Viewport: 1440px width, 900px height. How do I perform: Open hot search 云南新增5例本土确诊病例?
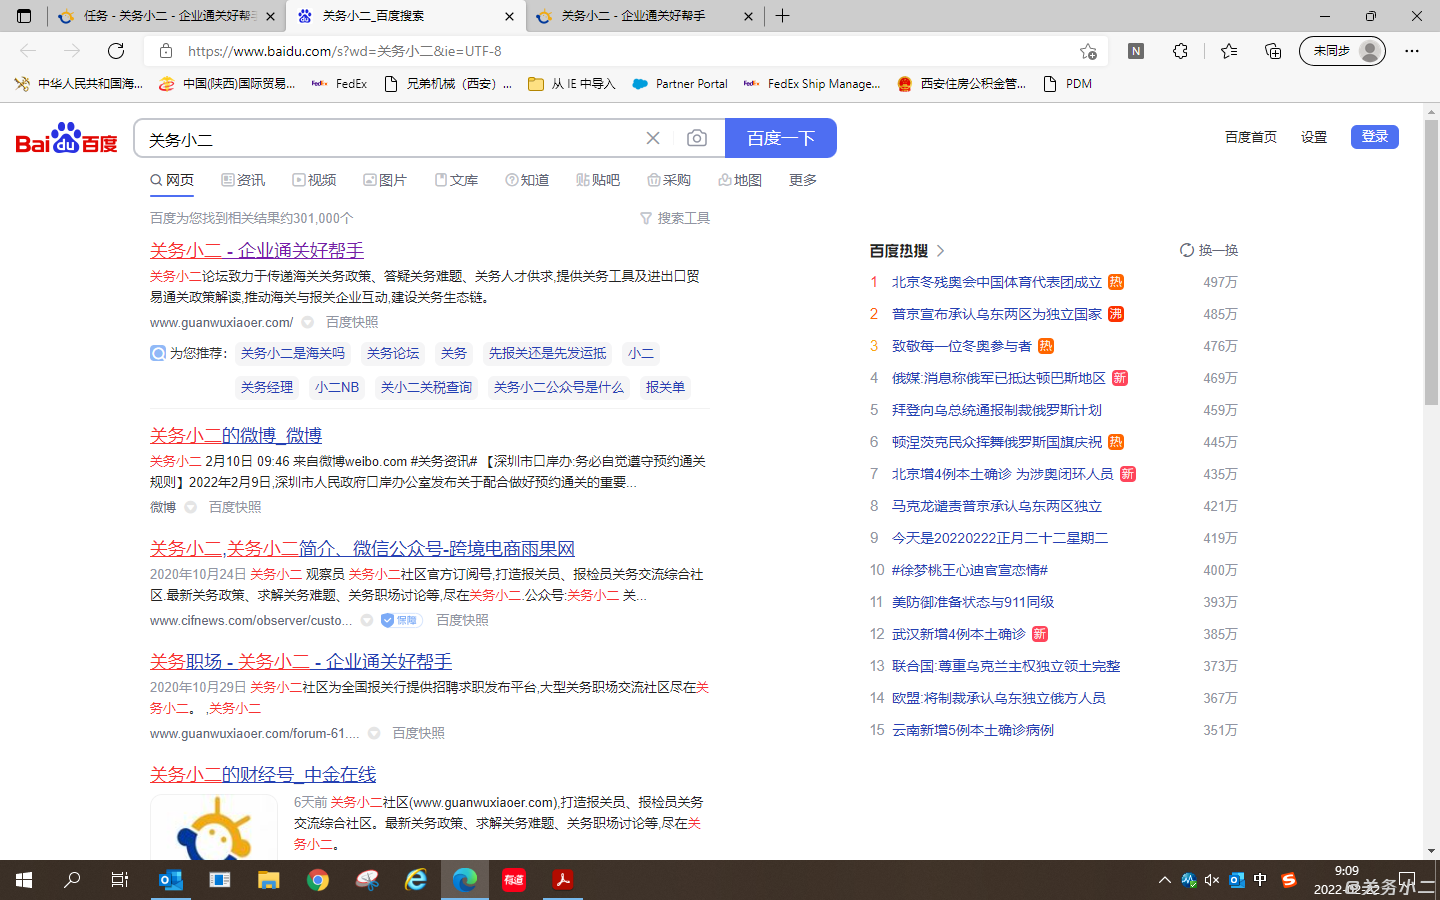point(973,730)
